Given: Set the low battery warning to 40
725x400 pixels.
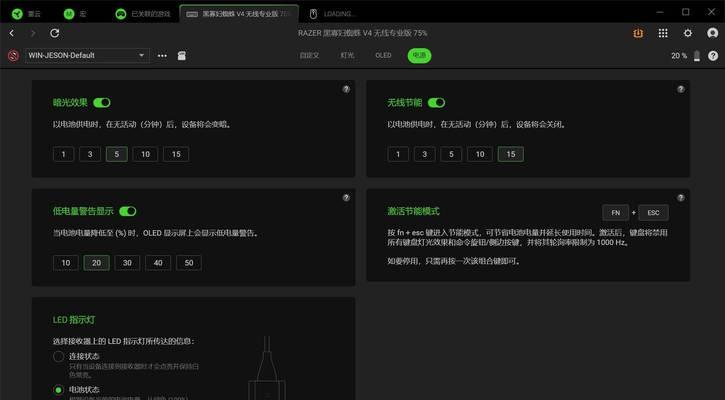Looking at the screenshot, I should point(158,263).
